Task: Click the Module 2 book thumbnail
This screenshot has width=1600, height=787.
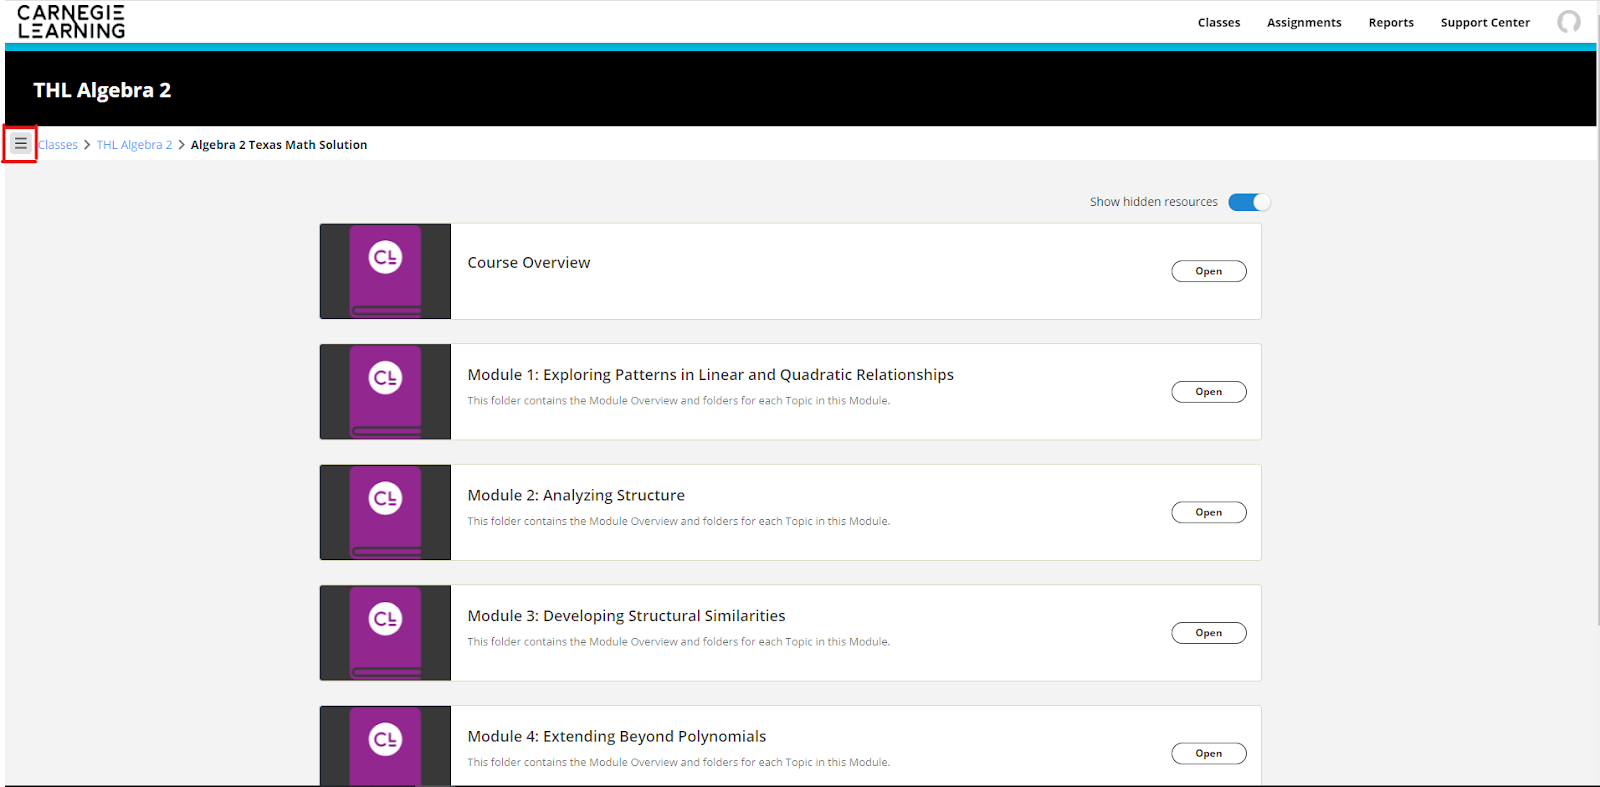Action: 385,512
